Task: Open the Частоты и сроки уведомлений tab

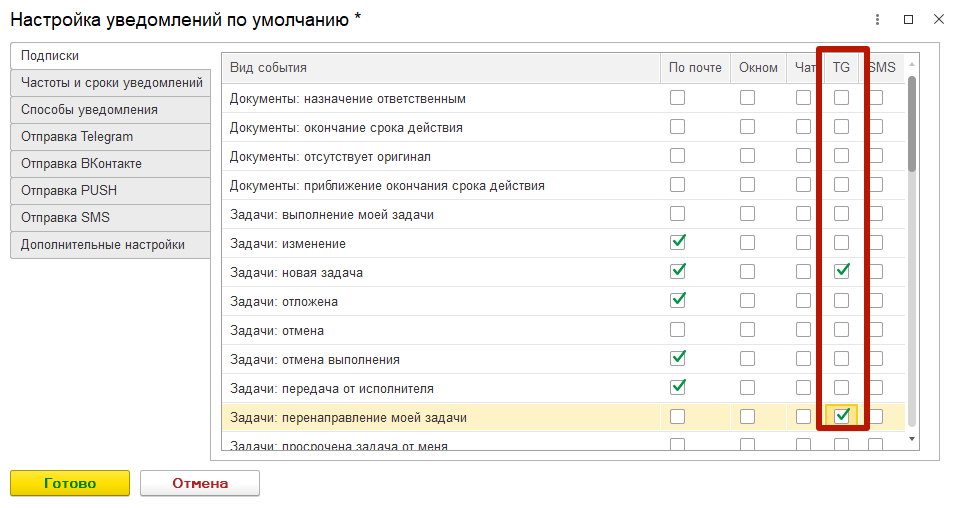Action: point(111,82)
